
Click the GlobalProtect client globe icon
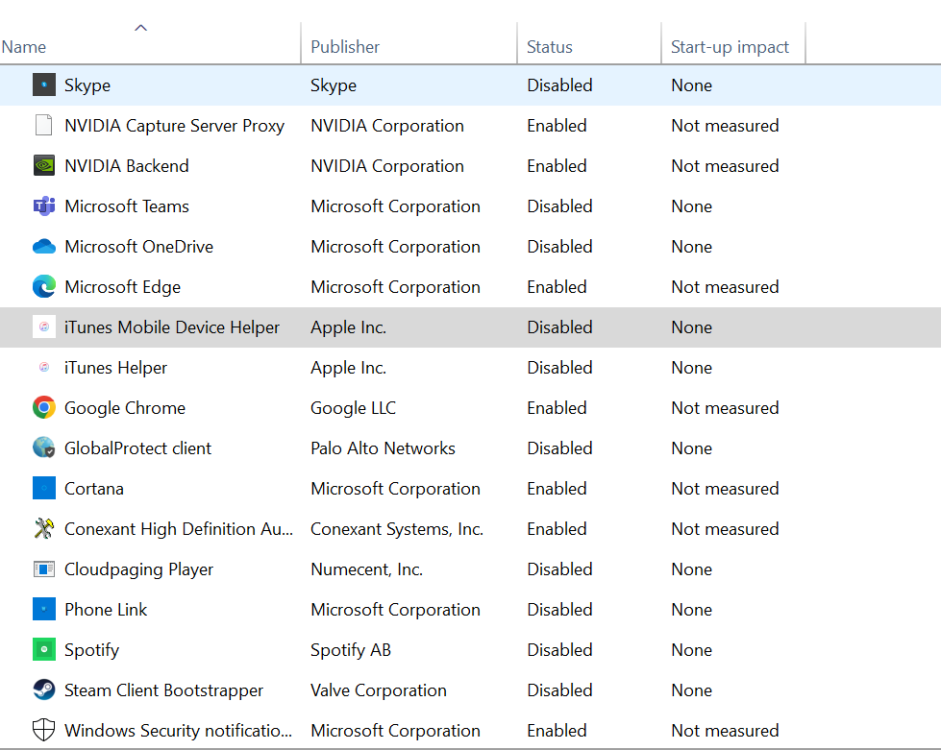(x=44, y=448)
